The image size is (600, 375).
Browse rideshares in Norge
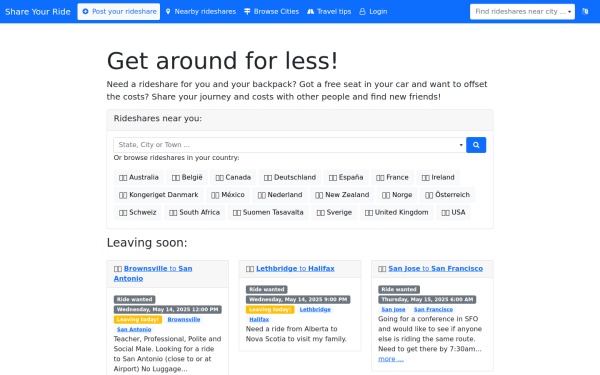(x=397, y=195)
